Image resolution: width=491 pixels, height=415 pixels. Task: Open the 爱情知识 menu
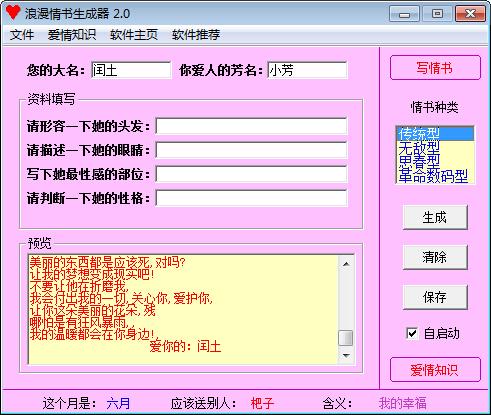pyautogui.click(x=72, y=35)
